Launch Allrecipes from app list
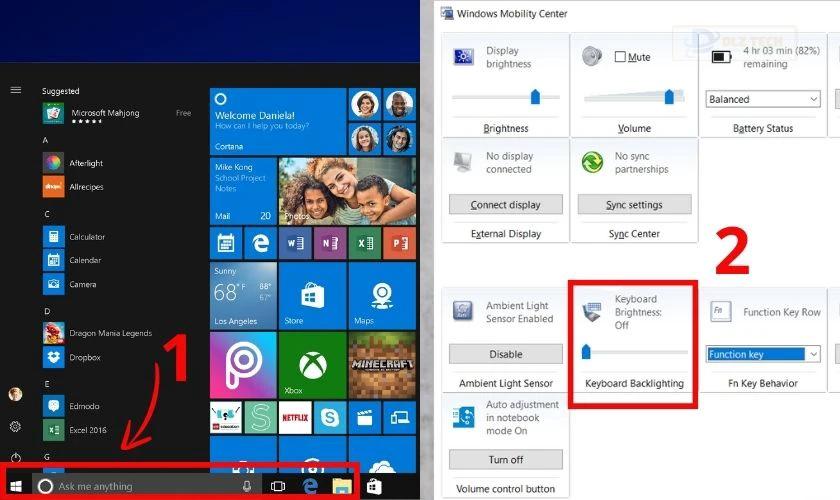 pos(73,186)
